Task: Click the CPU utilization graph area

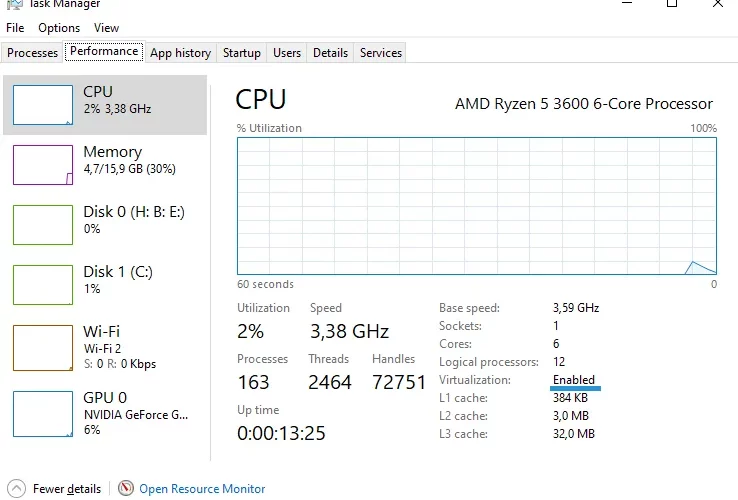Action: [x=477, y=206]
